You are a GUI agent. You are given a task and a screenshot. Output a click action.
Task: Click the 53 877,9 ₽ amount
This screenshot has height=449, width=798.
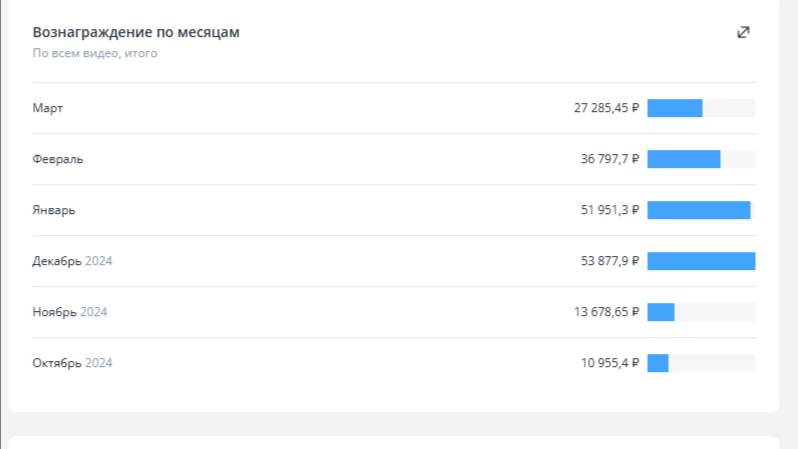click(610, 261)
